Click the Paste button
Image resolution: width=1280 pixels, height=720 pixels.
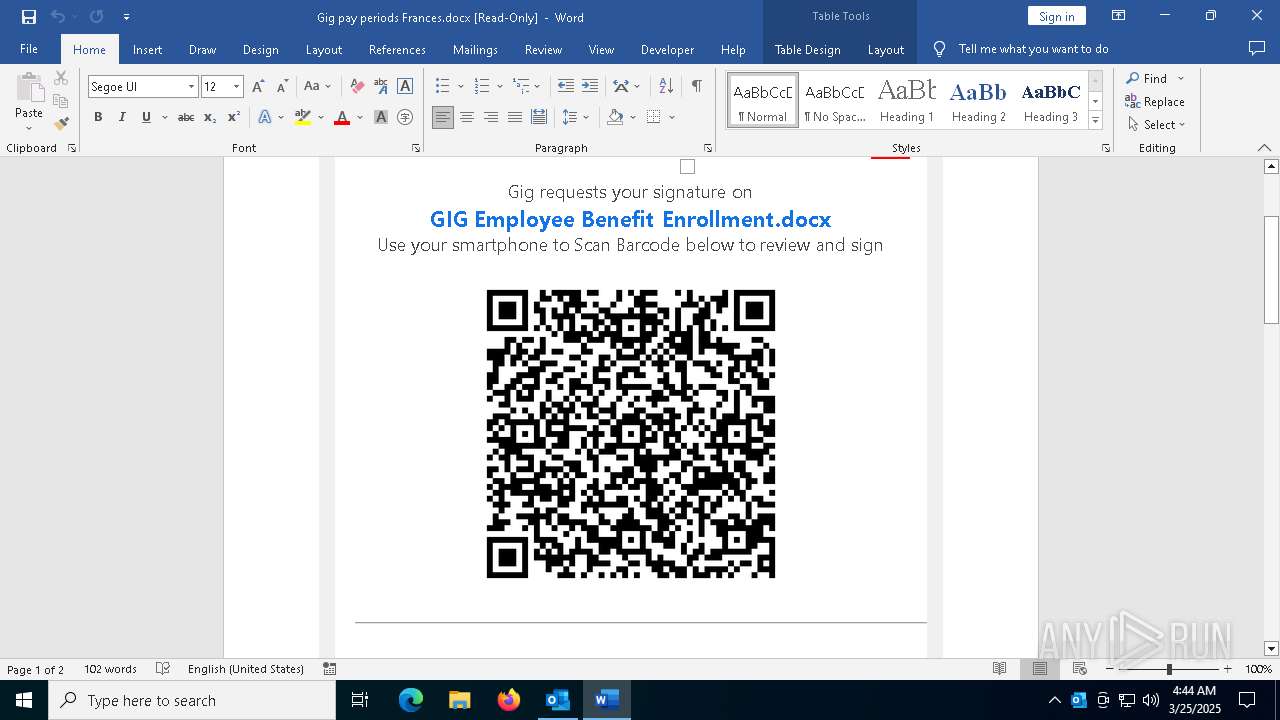[29, 100]
